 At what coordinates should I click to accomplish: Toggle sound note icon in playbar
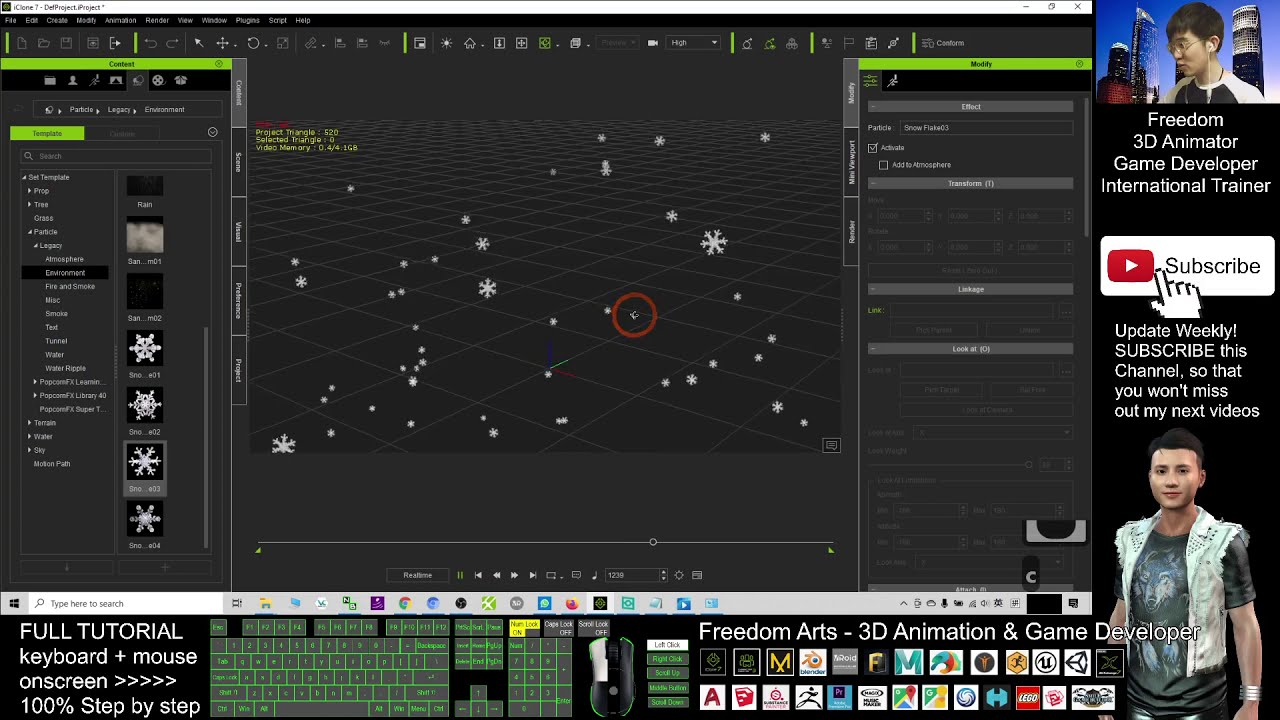pos(594,575)
